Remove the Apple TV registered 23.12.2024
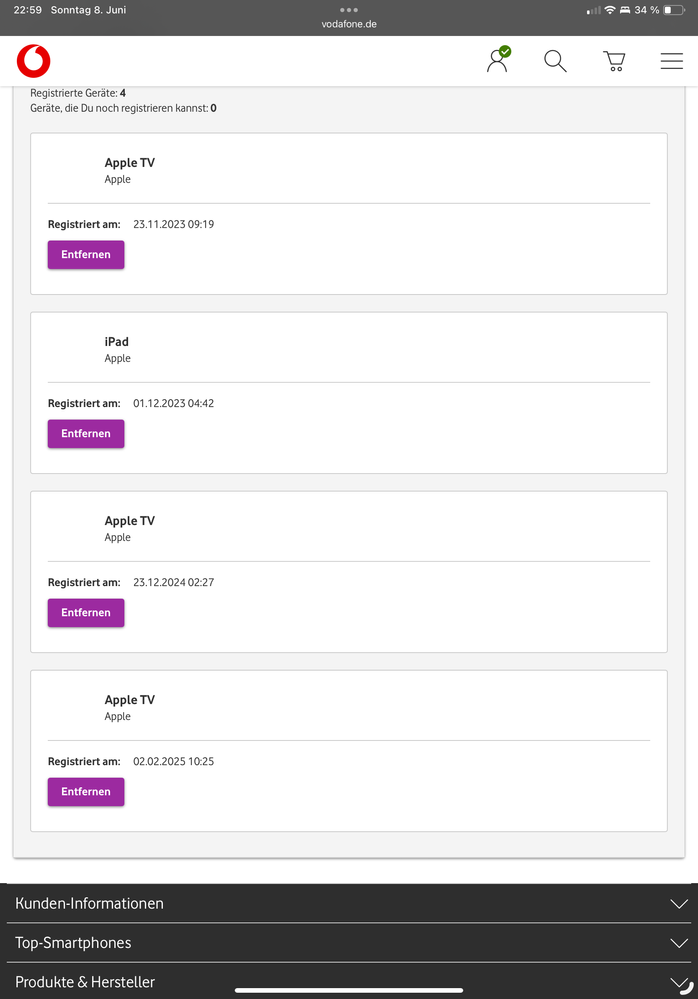 [86, 613]
